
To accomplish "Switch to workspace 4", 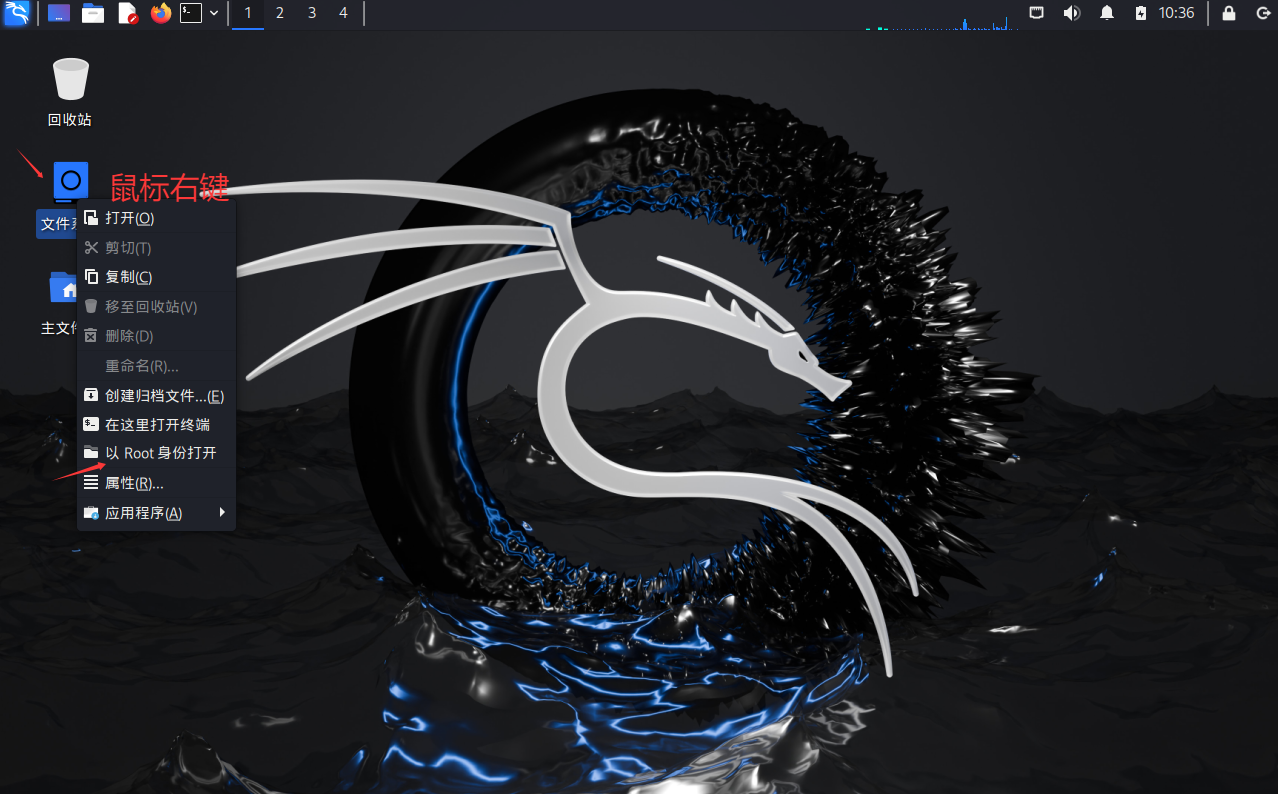I will [344, 13].
